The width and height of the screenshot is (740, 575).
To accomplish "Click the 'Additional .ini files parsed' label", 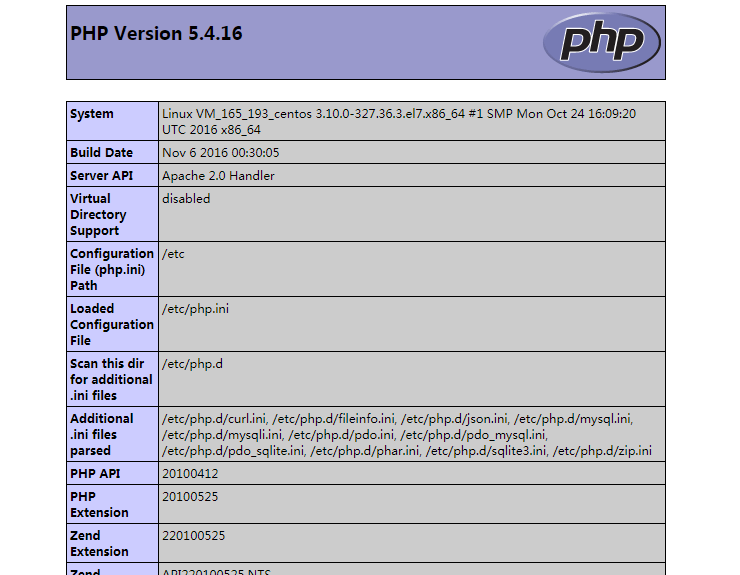I will (101, 435).
